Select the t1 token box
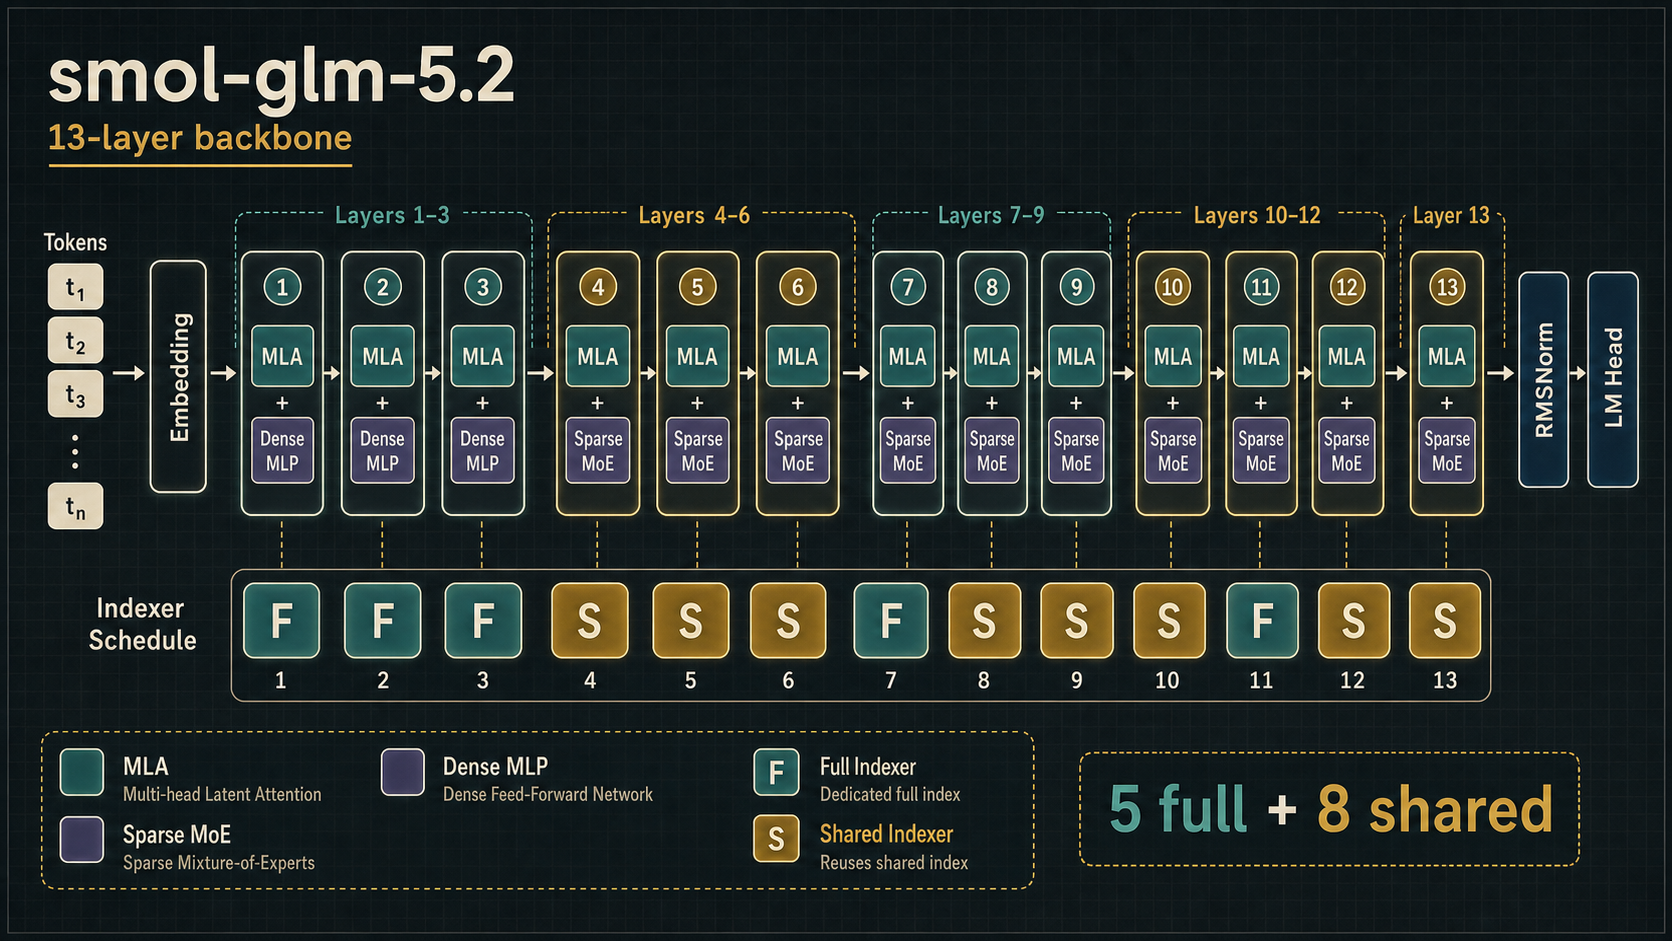This screenshot has width=1672, height=941. click(x=76, y=288)
